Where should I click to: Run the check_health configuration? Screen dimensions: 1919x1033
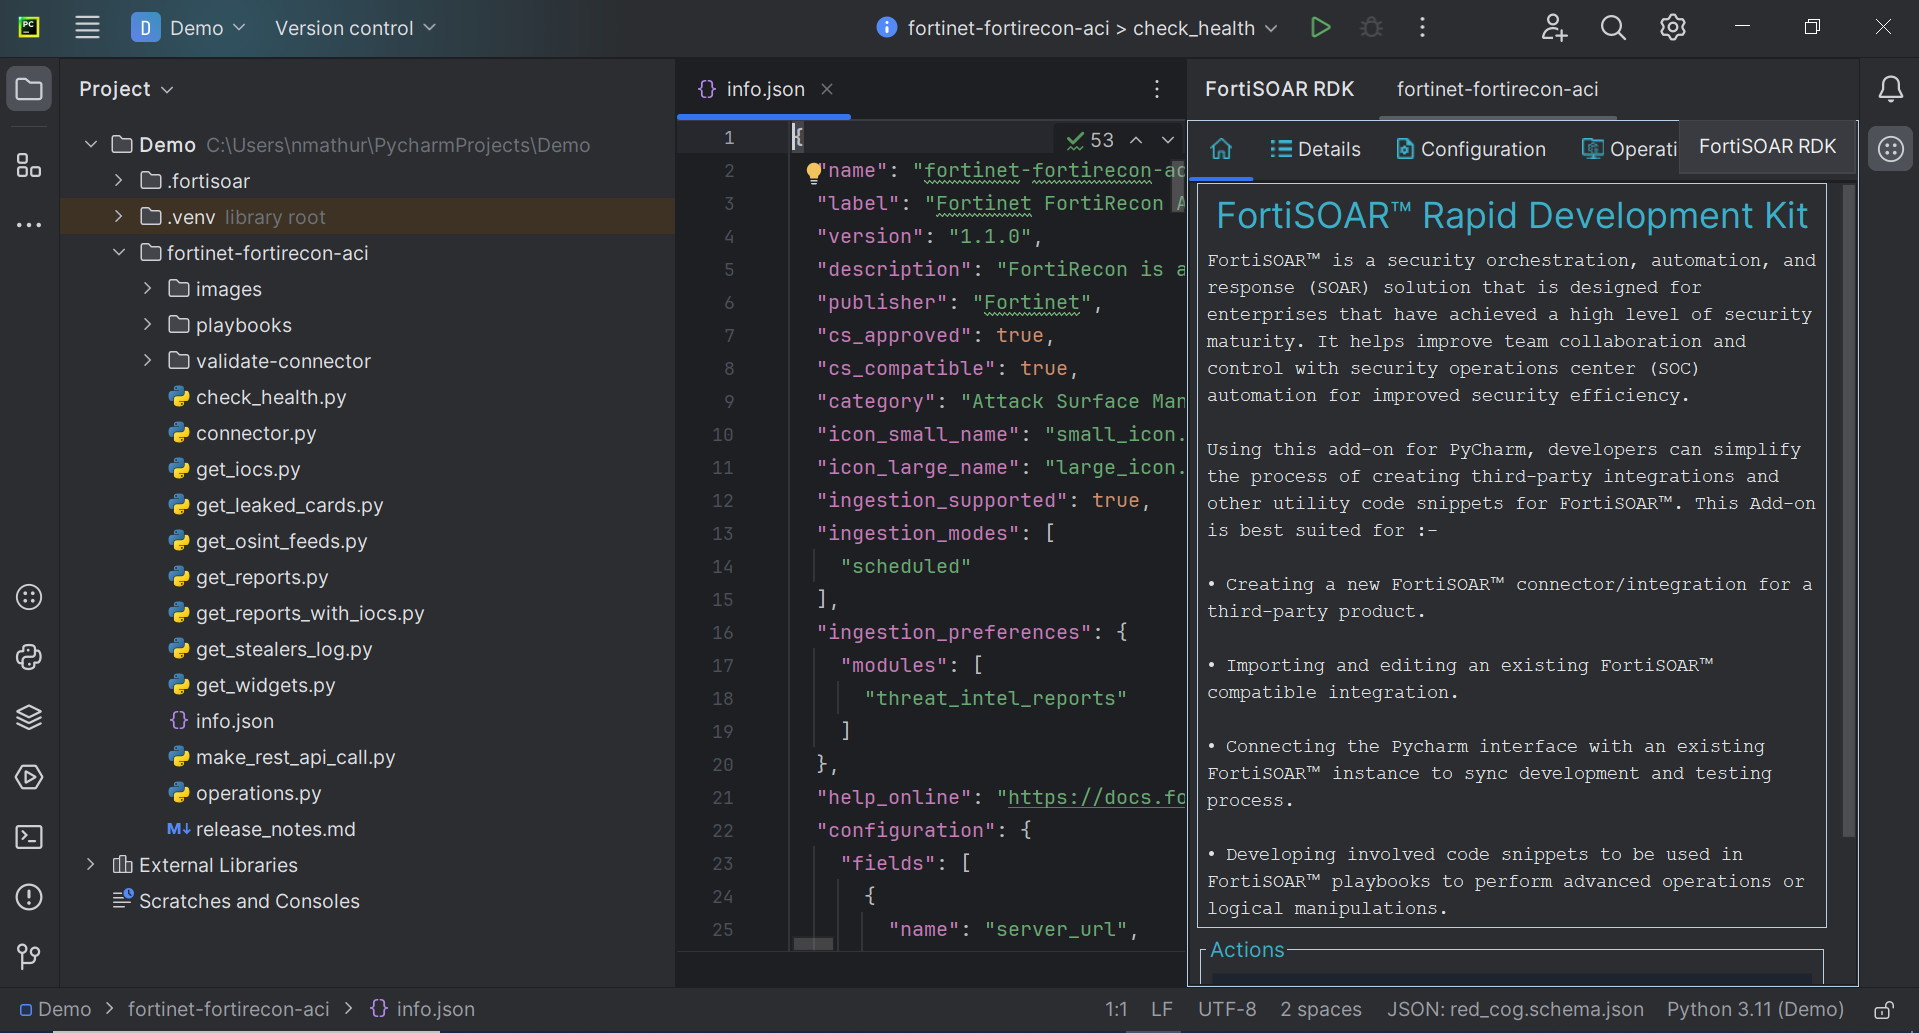[1320, 28]
